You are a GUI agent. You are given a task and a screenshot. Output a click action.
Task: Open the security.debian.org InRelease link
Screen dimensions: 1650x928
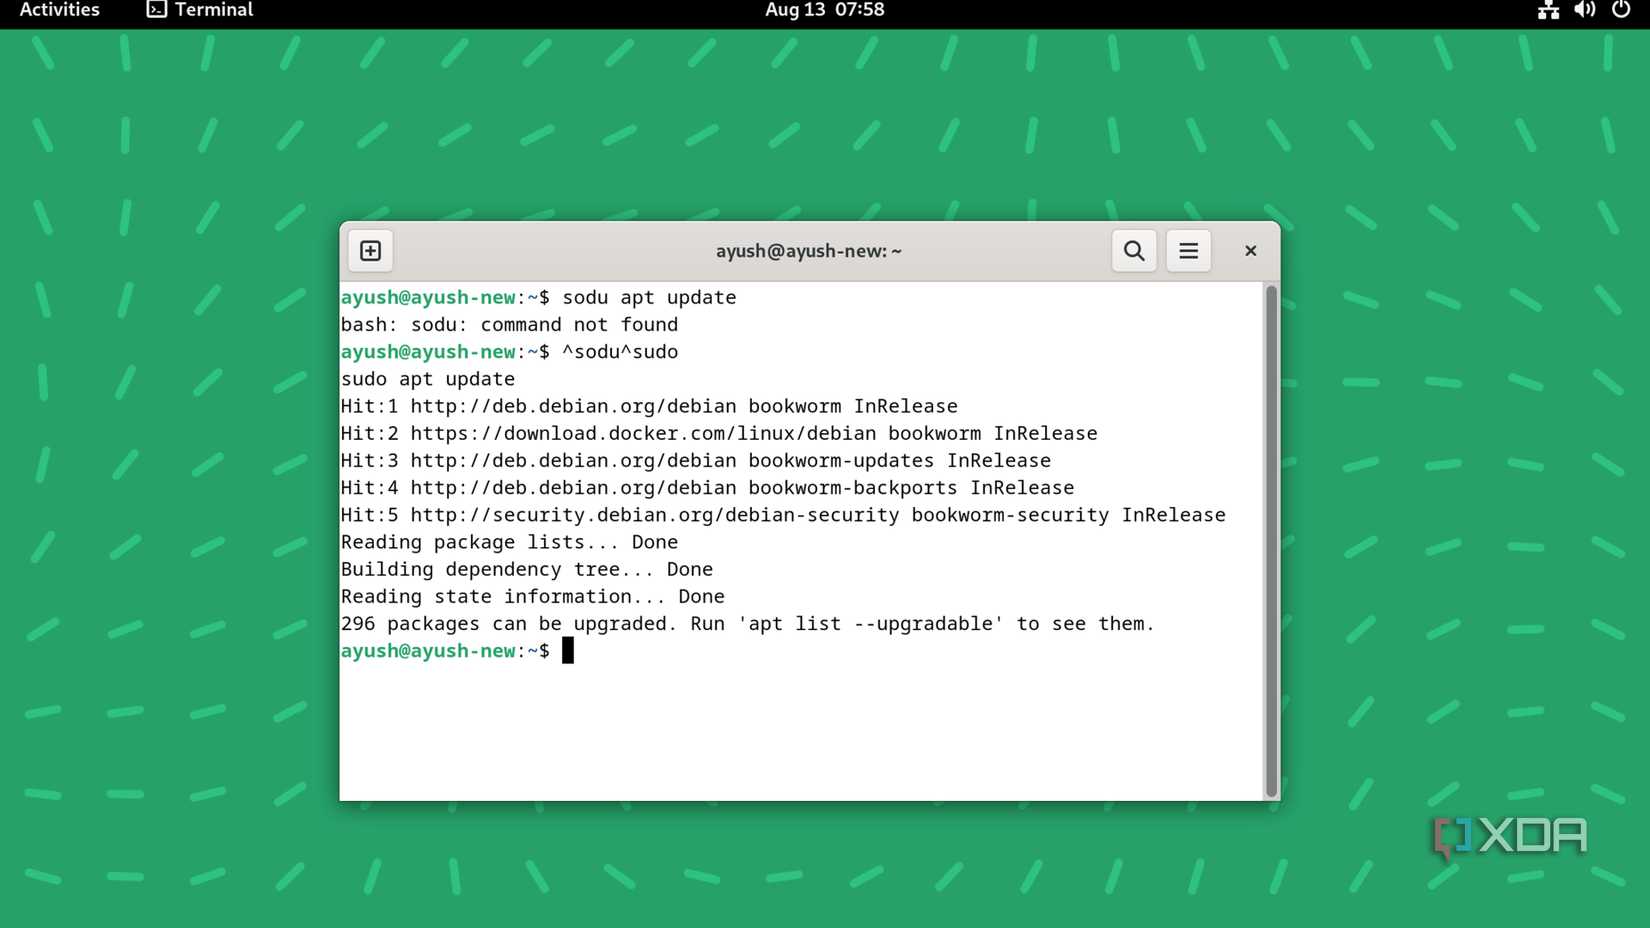click(x=652, y=514)
